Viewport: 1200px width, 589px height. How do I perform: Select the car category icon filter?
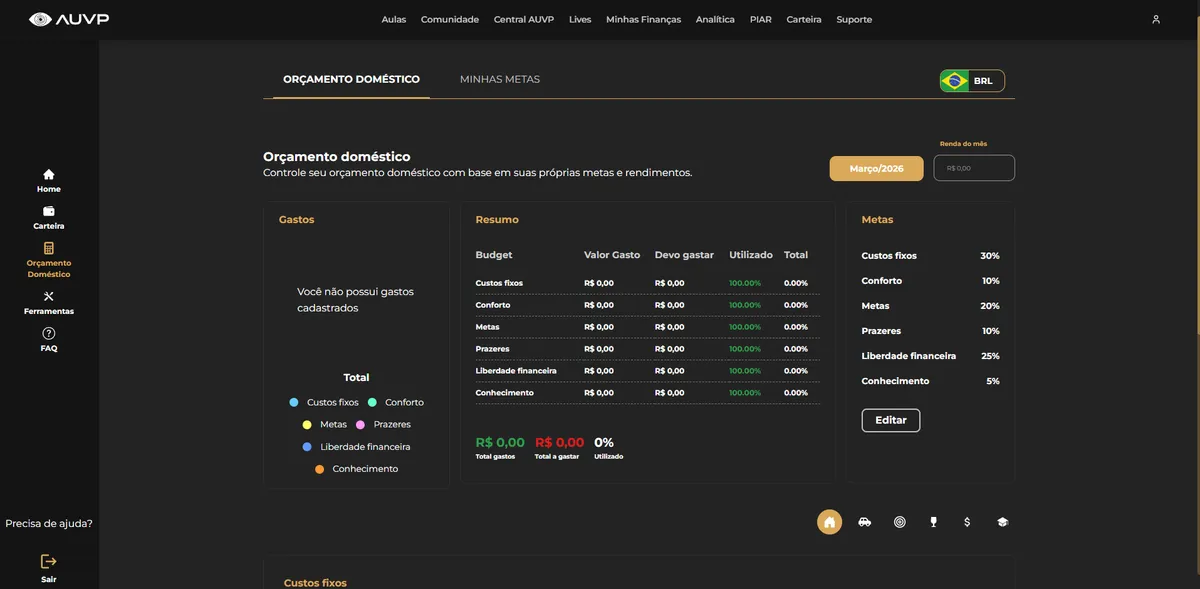(x=864, y=522)
